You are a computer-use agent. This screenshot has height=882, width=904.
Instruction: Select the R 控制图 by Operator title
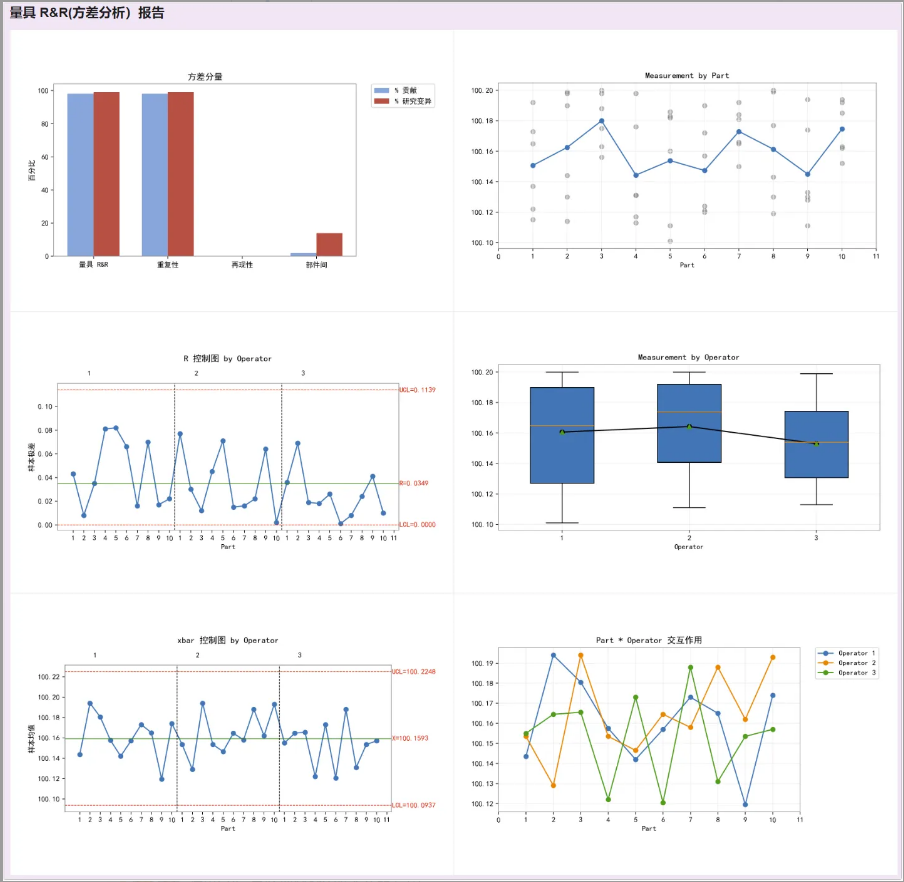[227, 358]
